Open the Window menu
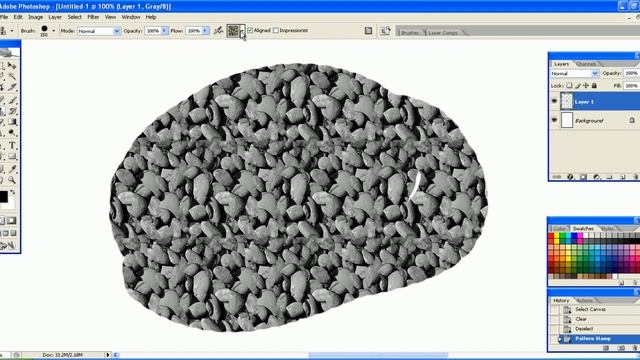This screenshot has width=640, height=360. tap(131, 17)
